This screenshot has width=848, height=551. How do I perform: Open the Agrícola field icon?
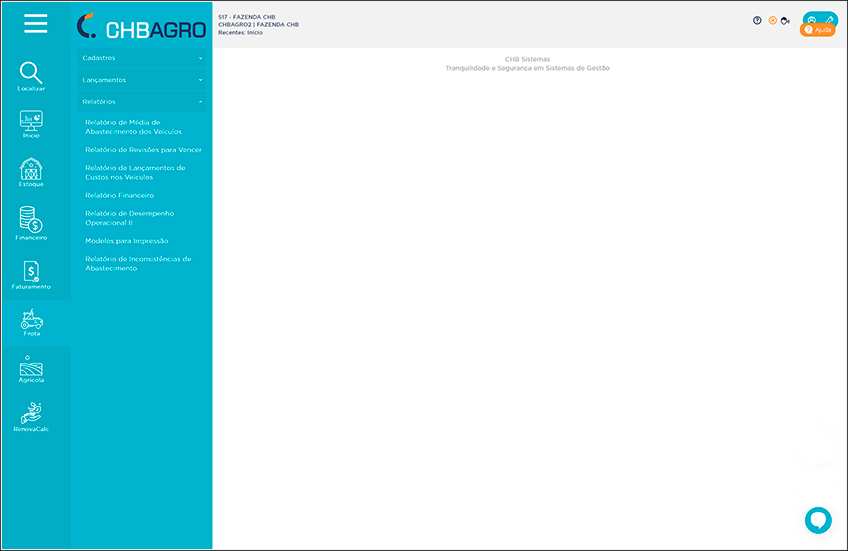[x=31, y=368]
